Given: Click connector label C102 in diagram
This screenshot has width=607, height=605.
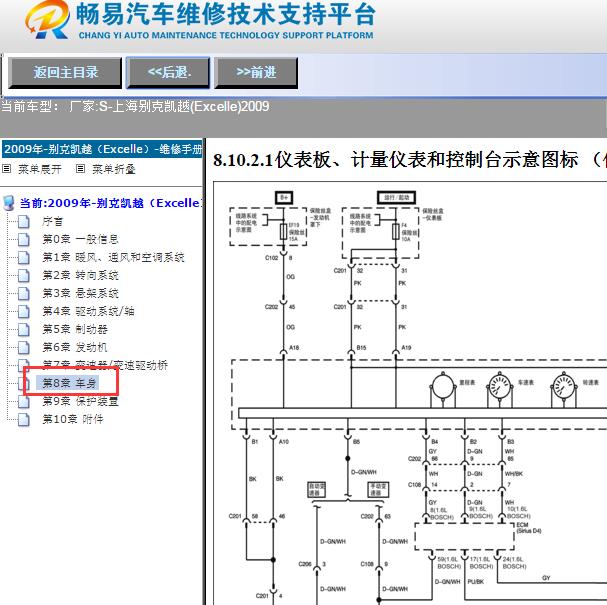Looking at the screenshot, I should click(271, 258).
